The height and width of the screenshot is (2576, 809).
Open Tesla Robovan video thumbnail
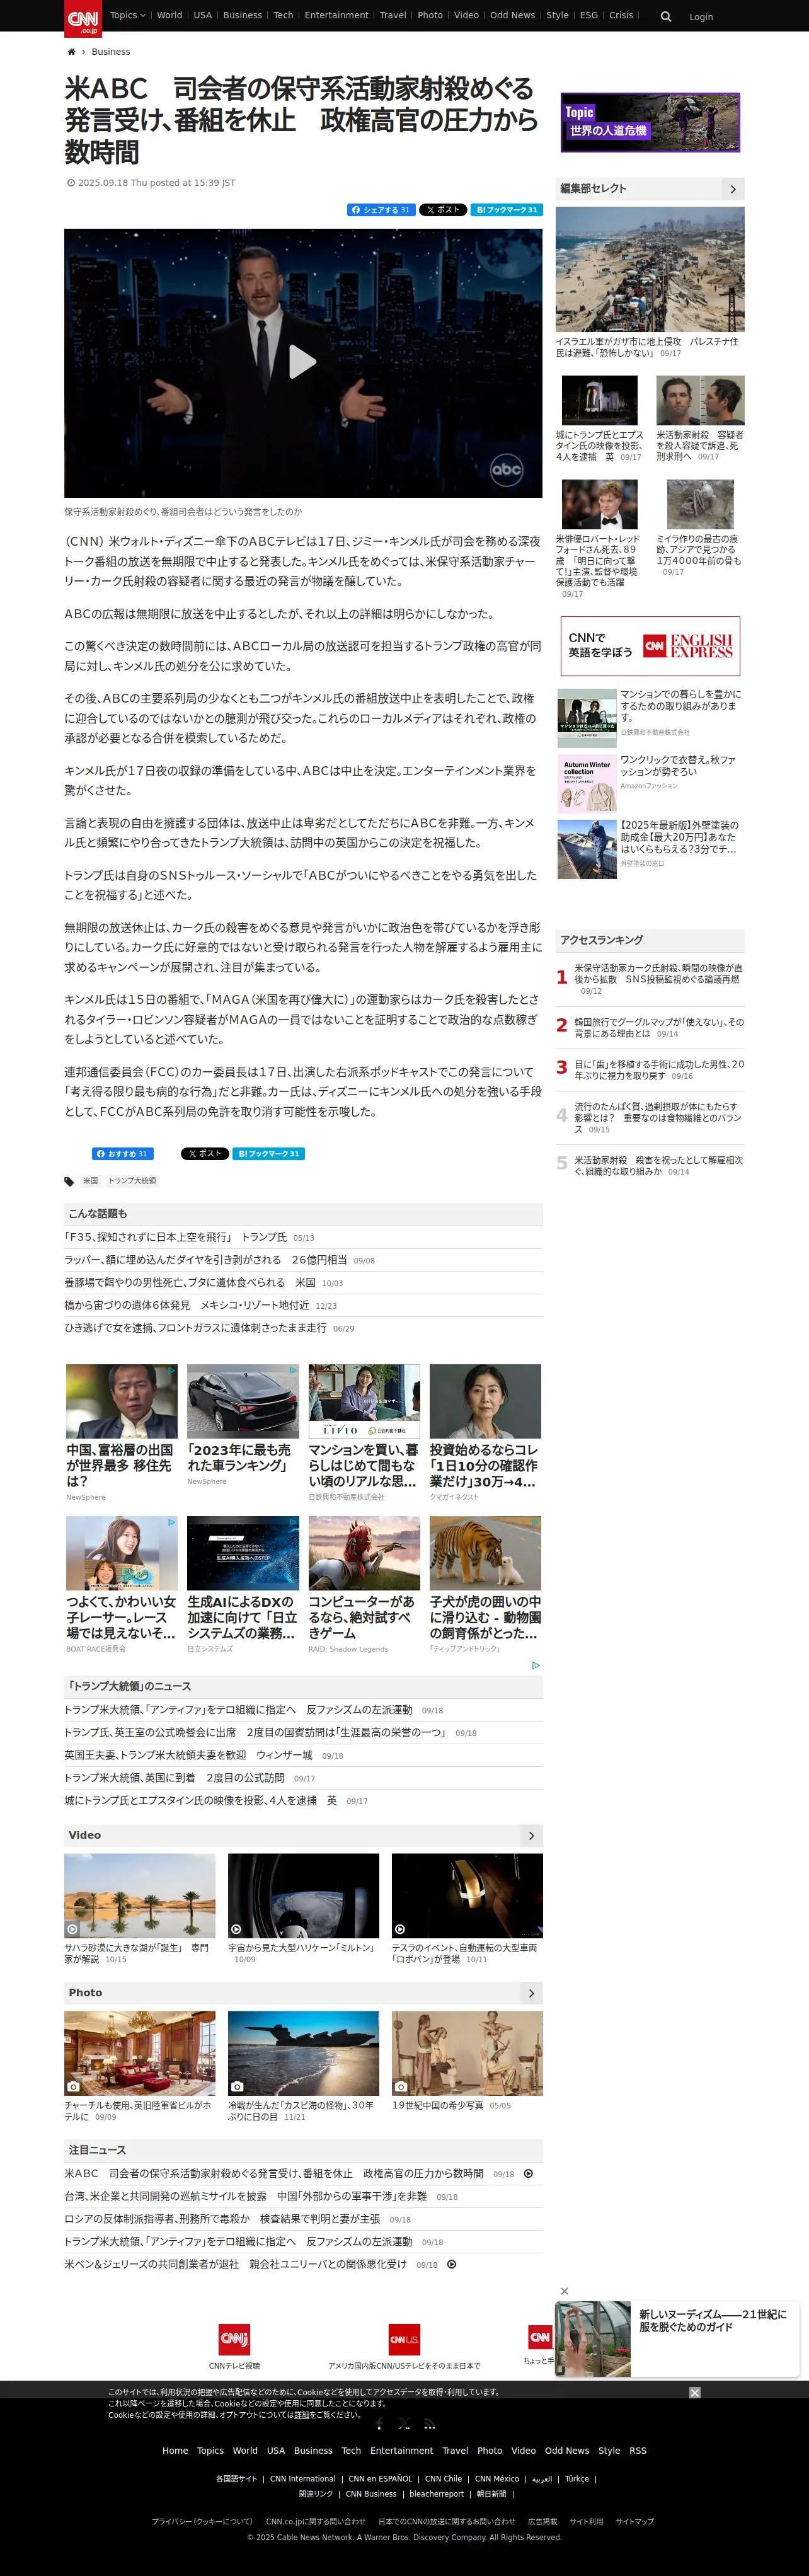click(467, 1896)
